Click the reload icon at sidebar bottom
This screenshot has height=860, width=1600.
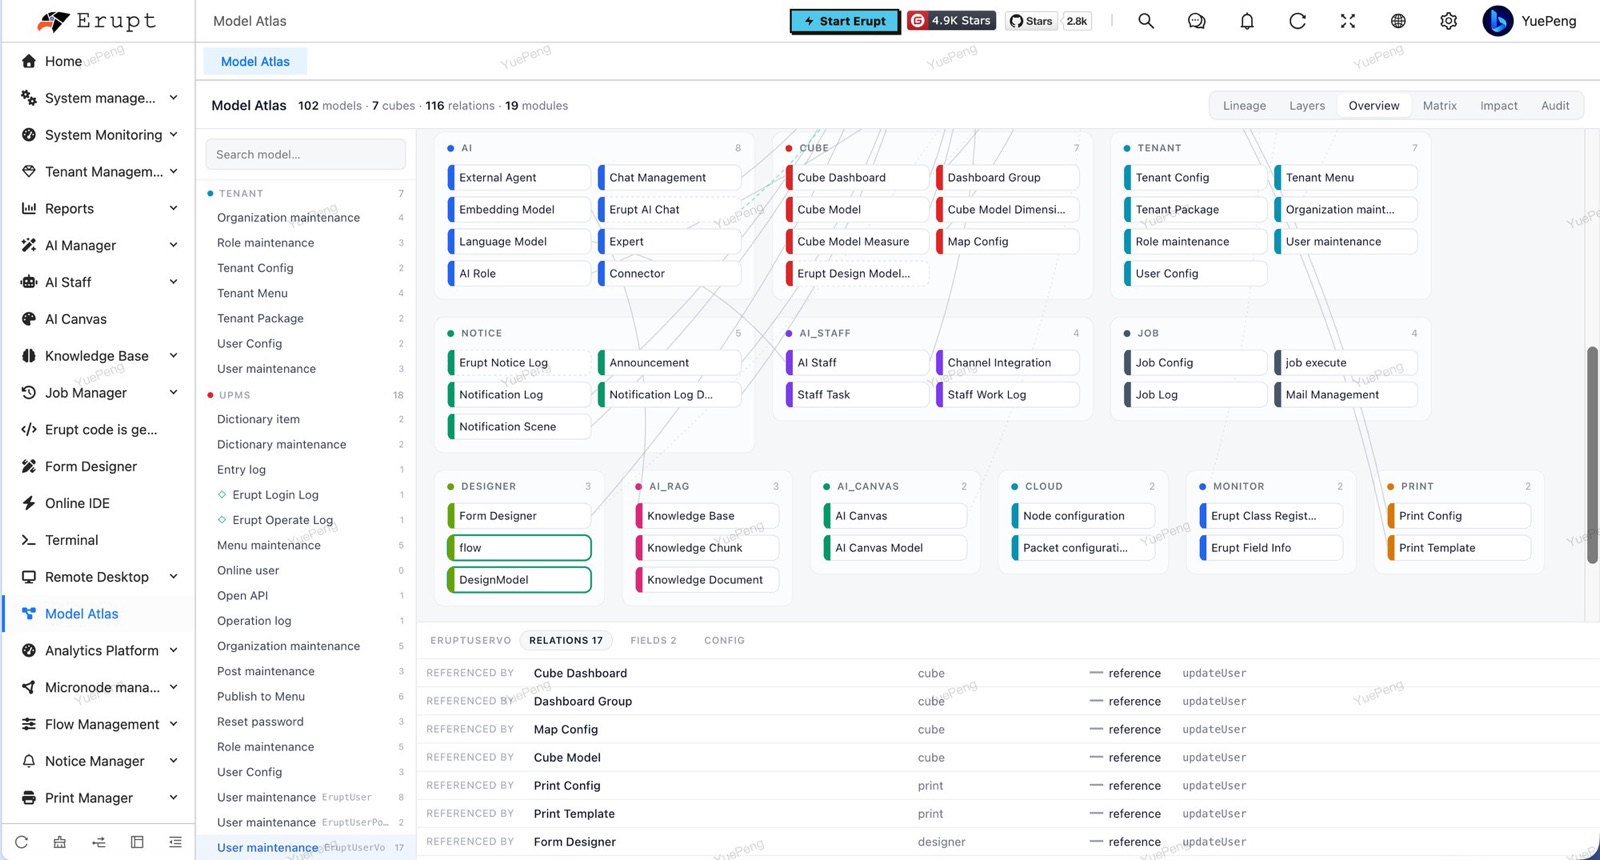21,842
